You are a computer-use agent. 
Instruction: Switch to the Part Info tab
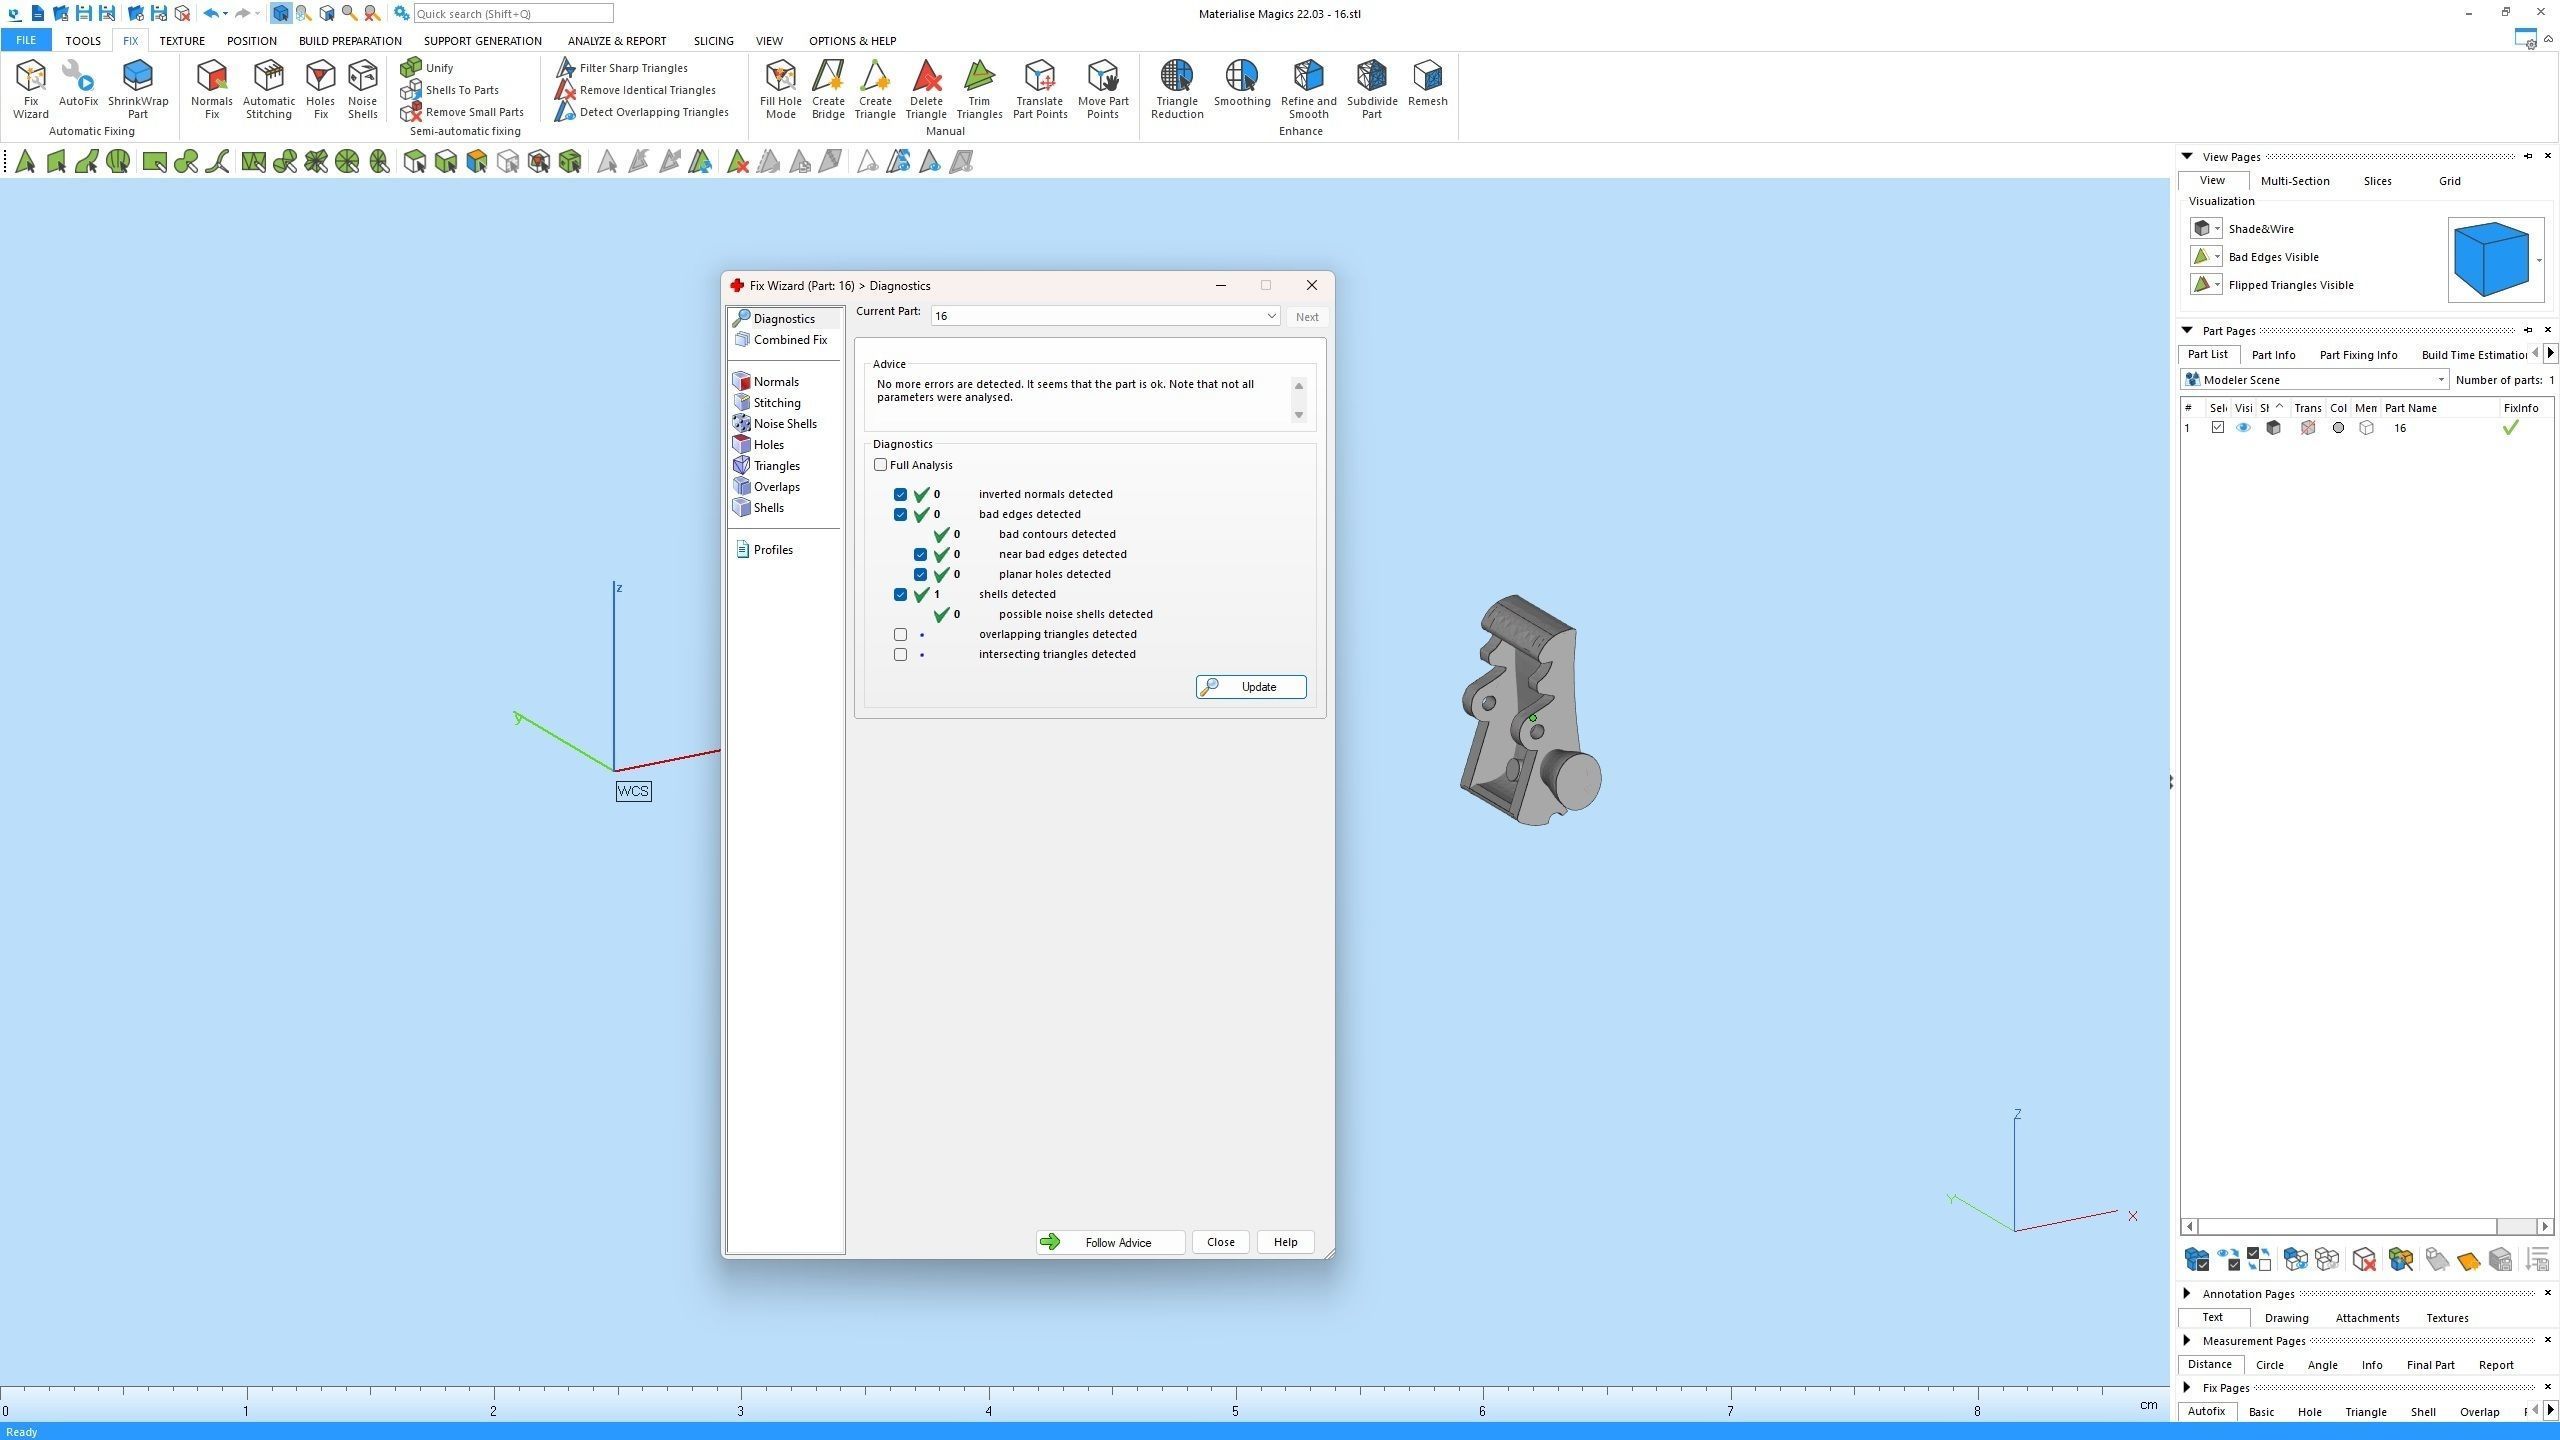tap(2273, 355)
